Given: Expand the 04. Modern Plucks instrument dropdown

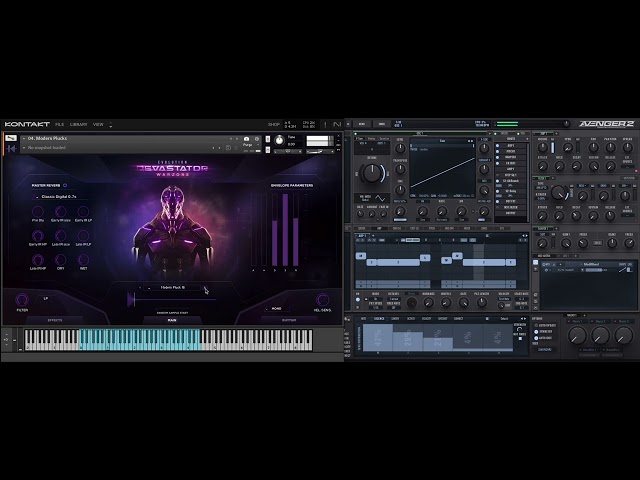Looking at the screenshot, I should point(24,138).
